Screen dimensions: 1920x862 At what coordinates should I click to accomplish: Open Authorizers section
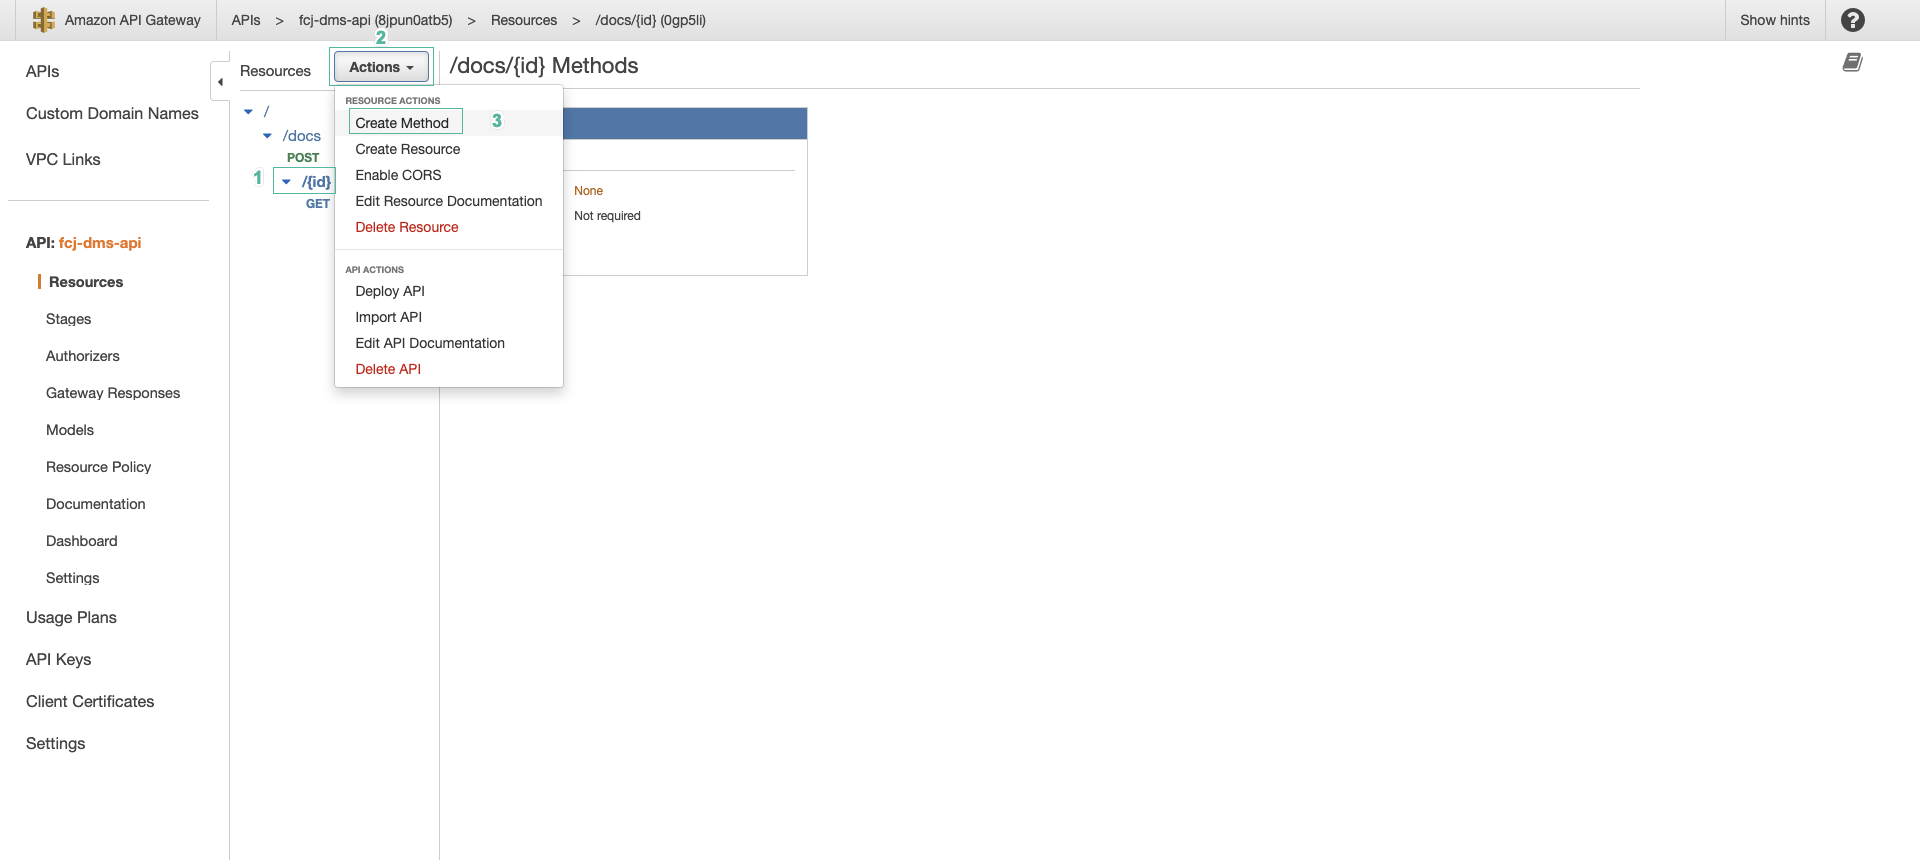tap(82, 356)
